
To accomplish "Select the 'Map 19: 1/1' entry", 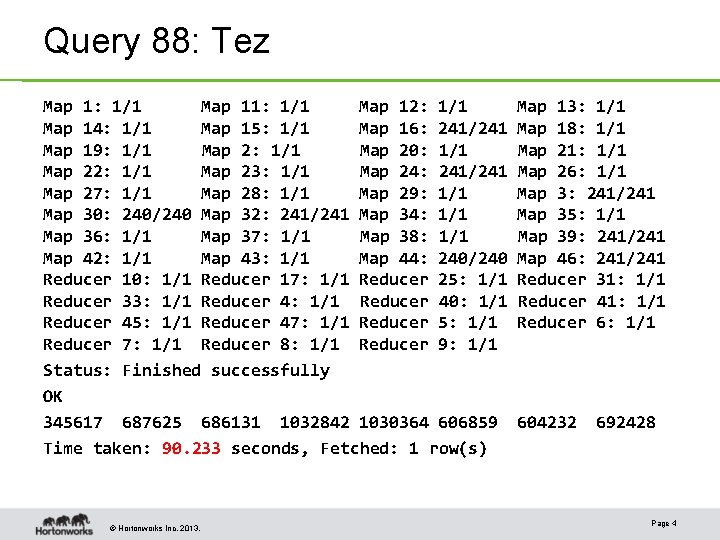I will point(97,150).
